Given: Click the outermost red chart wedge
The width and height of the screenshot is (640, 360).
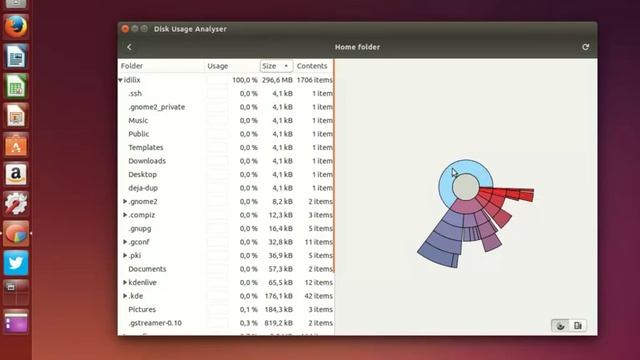Looking at the screenshot, I should point(527,195).
